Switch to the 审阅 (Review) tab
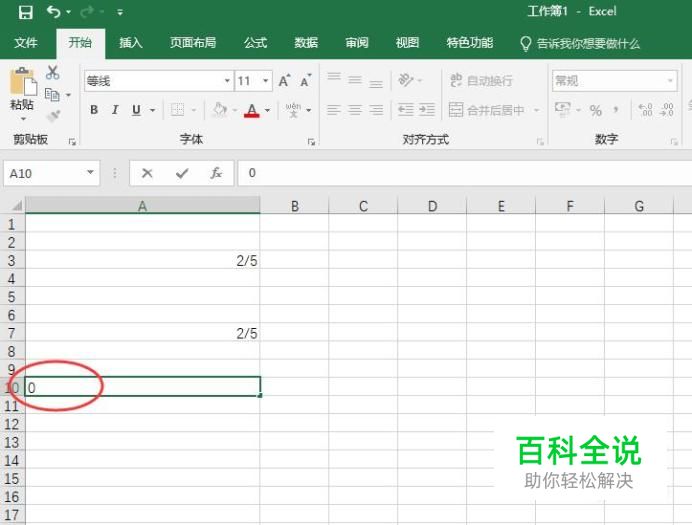The width and height of the screenshot is (692, 525). [x=357, y=43]
